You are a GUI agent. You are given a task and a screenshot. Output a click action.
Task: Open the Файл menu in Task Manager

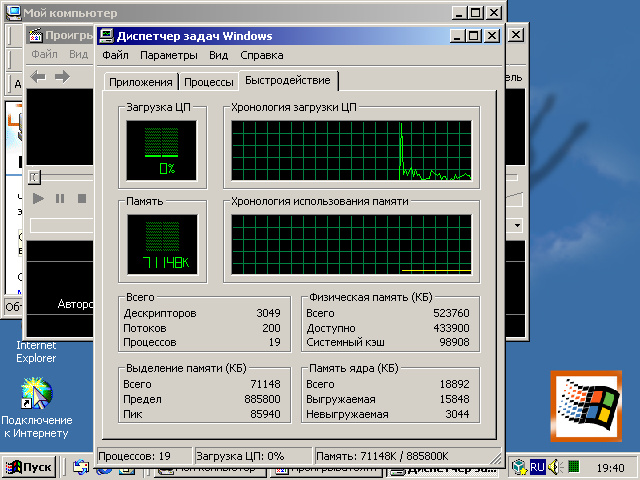[115, 55]
